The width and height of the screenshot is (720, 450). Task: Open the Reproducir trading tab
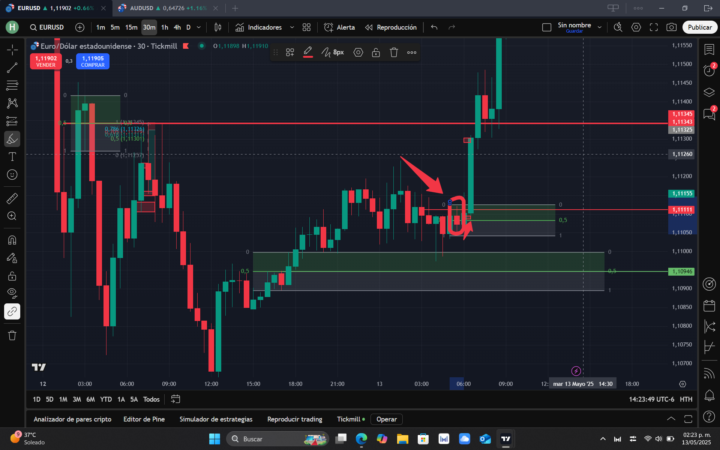coord(294,419)
